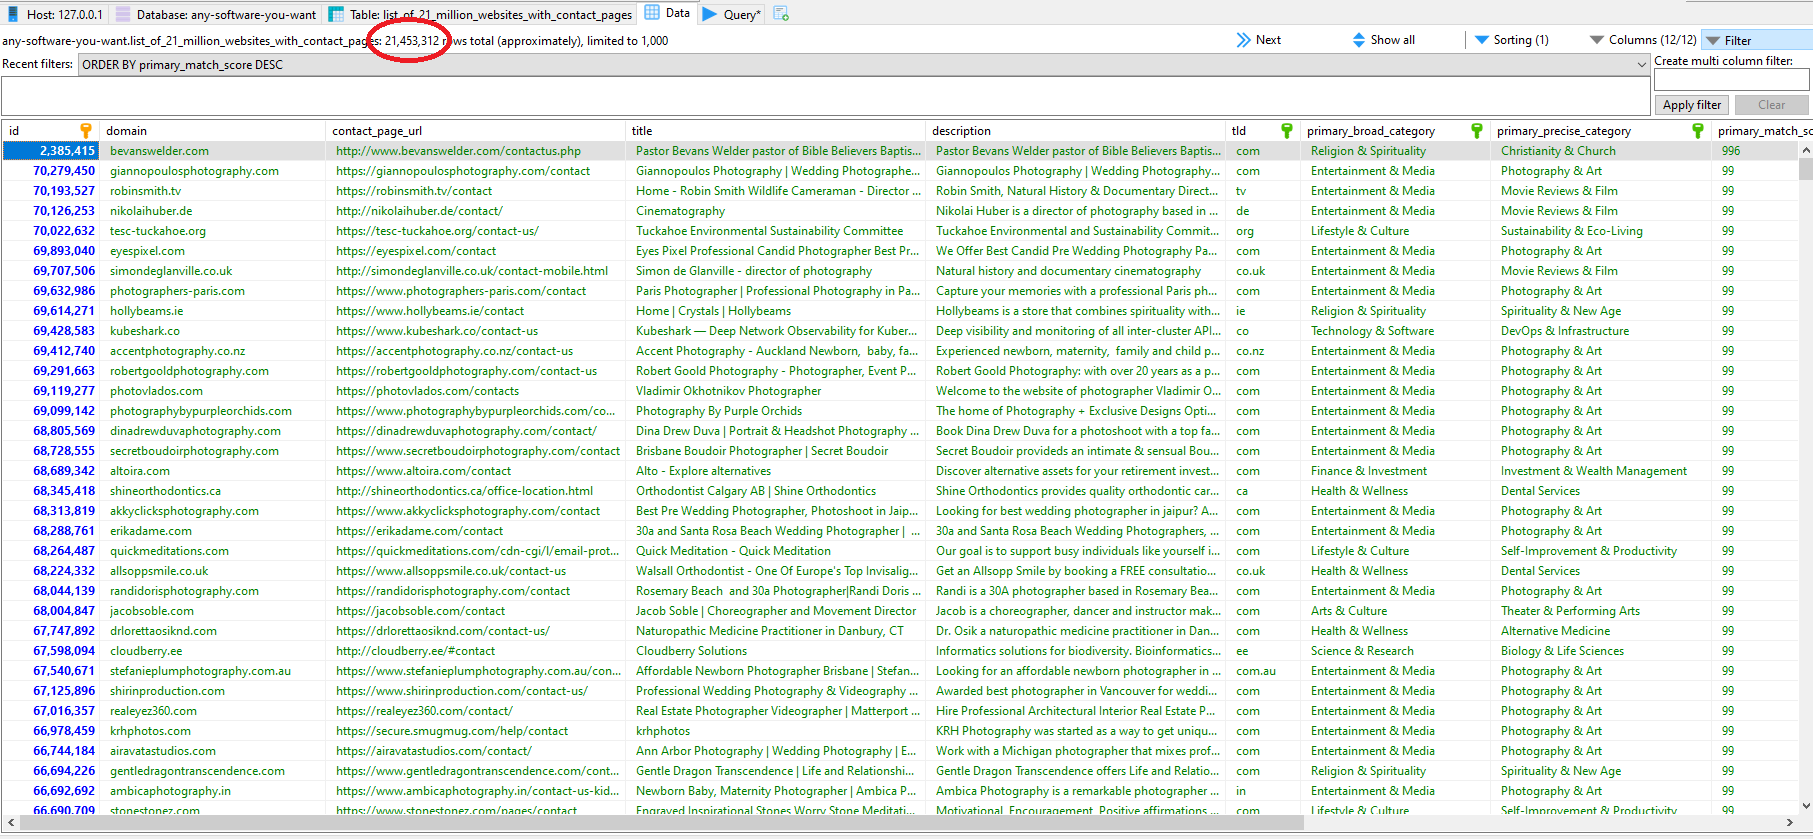Click the new query tab icon
Viewport: 1813px width, 839px height.
pos(781,14)
